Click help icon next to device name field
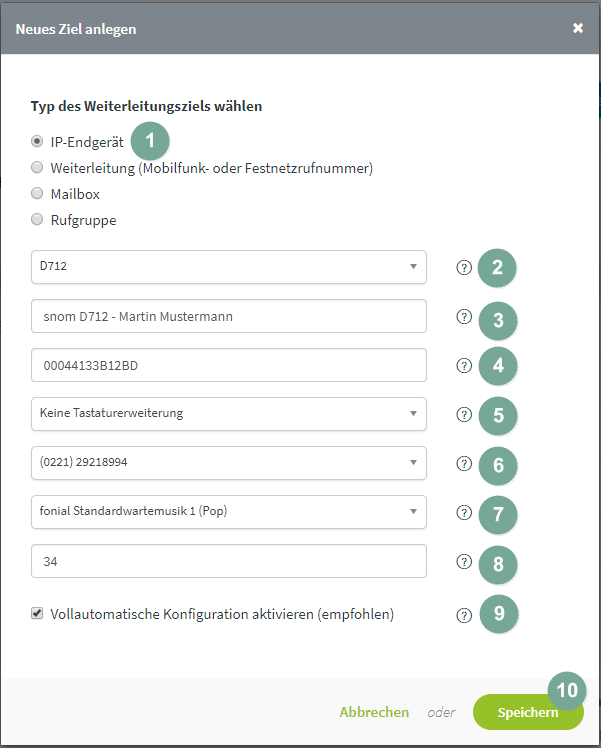Image resolution: width=601 pixels, height=748 pixels. [x=464, y=317]
